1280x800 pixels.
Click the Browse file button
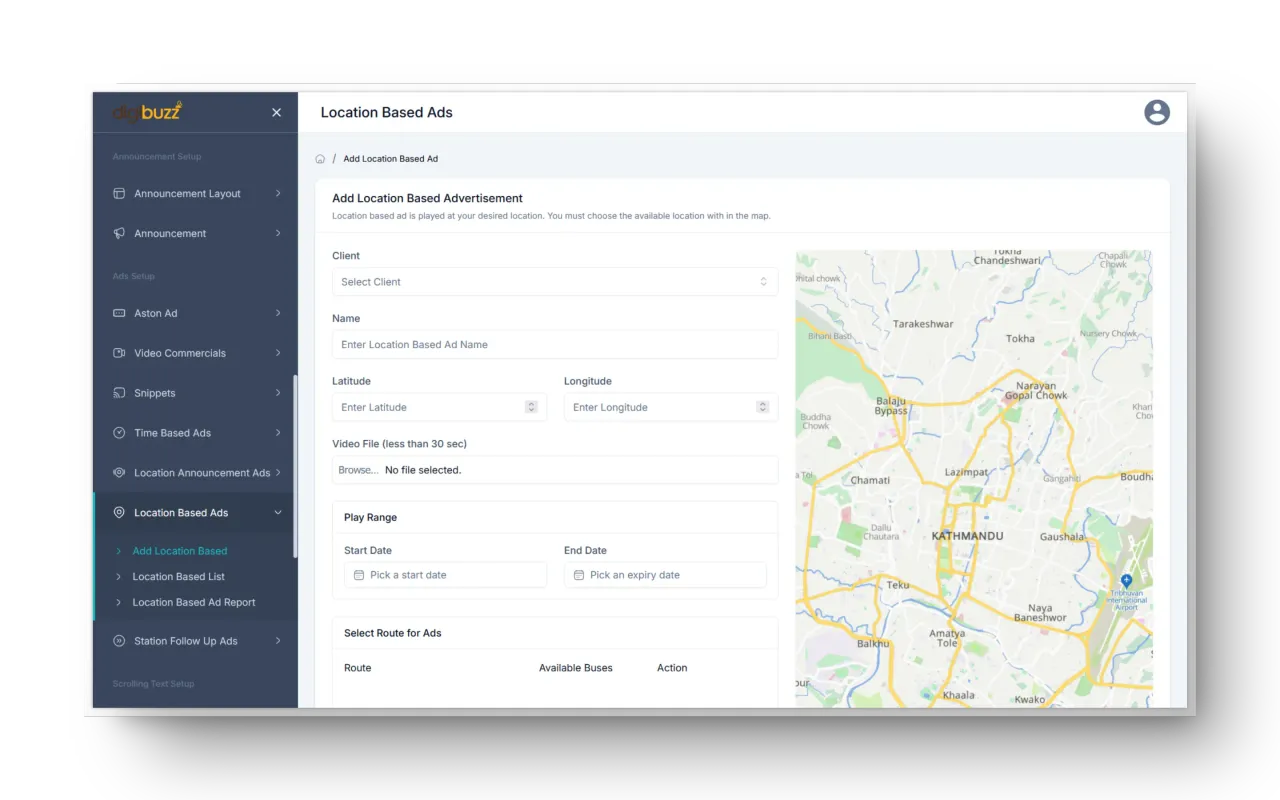(x=358, y=470)
